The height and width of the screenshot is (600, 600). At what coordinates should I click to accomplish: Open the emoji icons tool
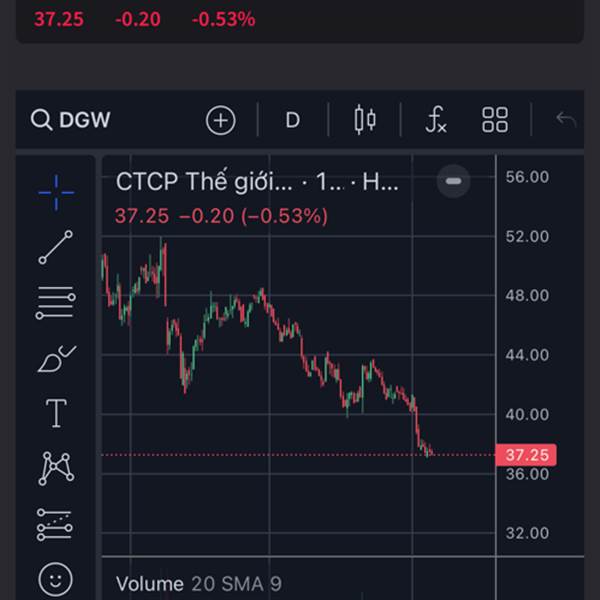click(56, 578)
